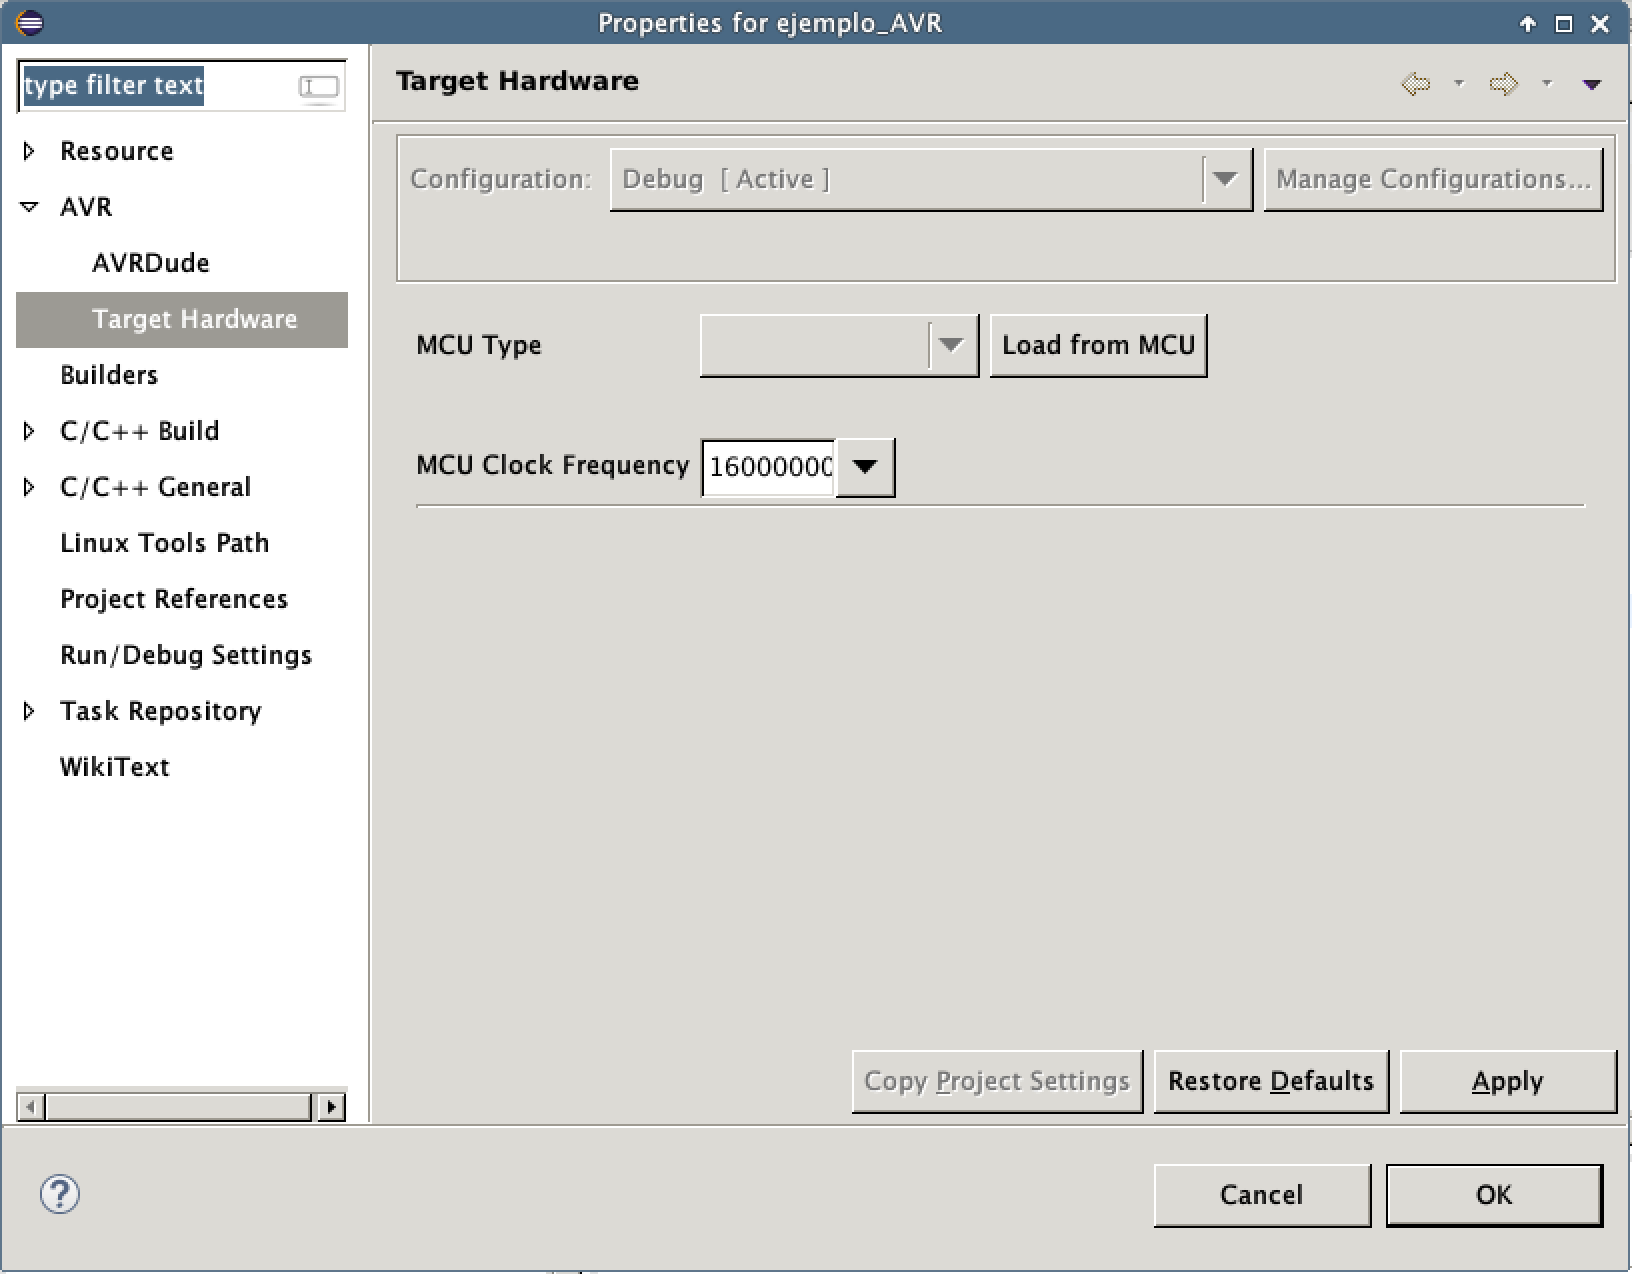Open the back history dropdown arrow
The width and height of the screenshot is (1632, 1274).
tap(1459, 84)
